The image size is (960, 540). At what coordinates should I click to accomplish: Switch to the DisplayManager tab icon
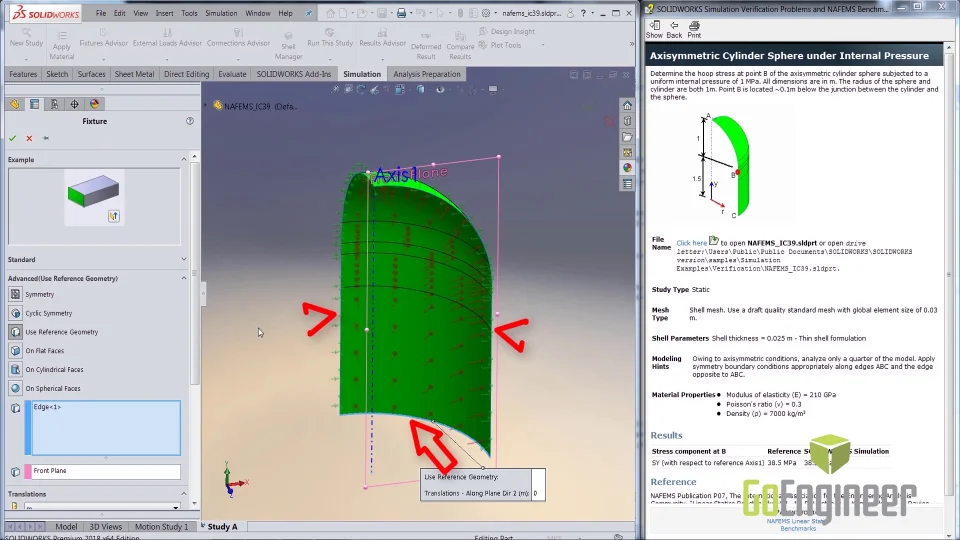(94, 104)
